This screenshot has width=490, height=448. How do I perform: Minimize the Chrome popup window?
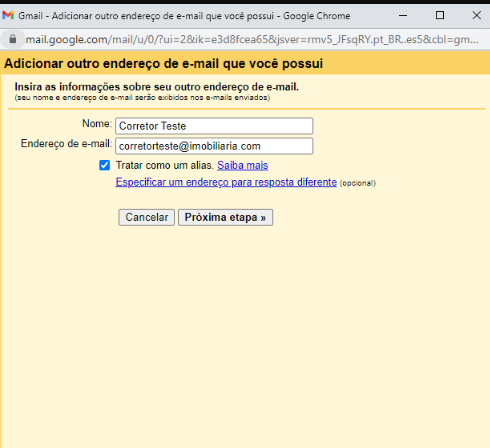pyautogui.click(x=403, y=15)
